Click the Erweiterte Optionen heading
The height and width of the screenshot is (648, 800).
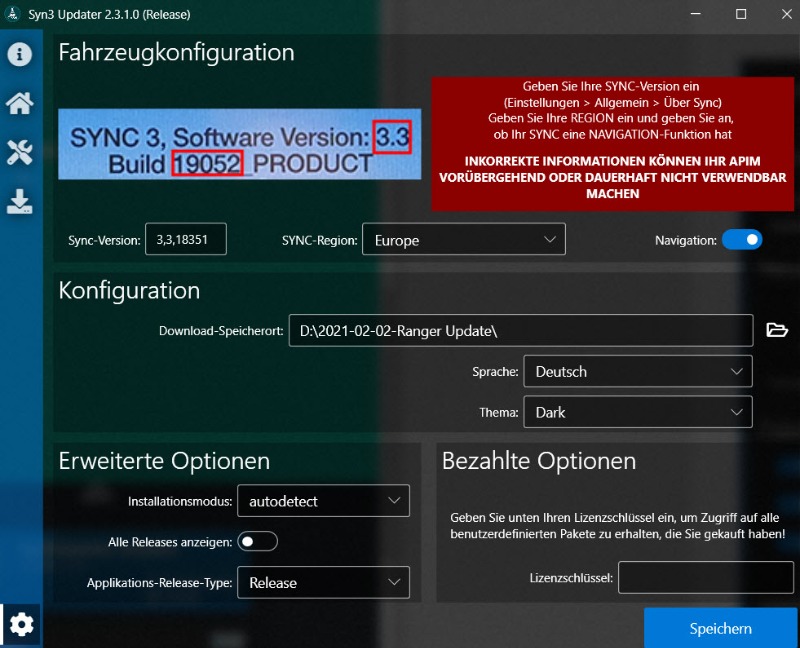[x=164, y=461]
